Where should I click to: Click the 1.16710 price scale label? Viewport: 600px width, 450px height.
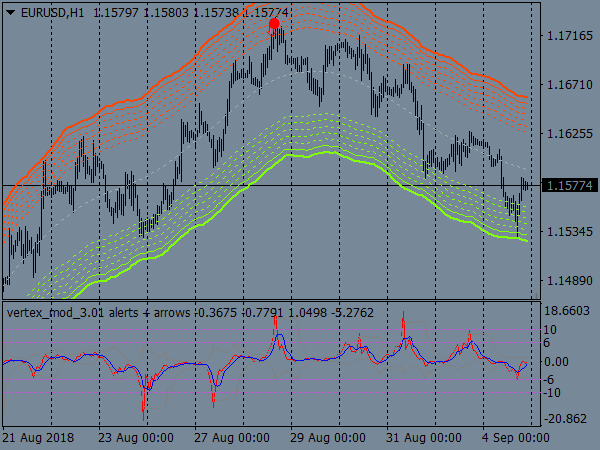pos(567,85)
